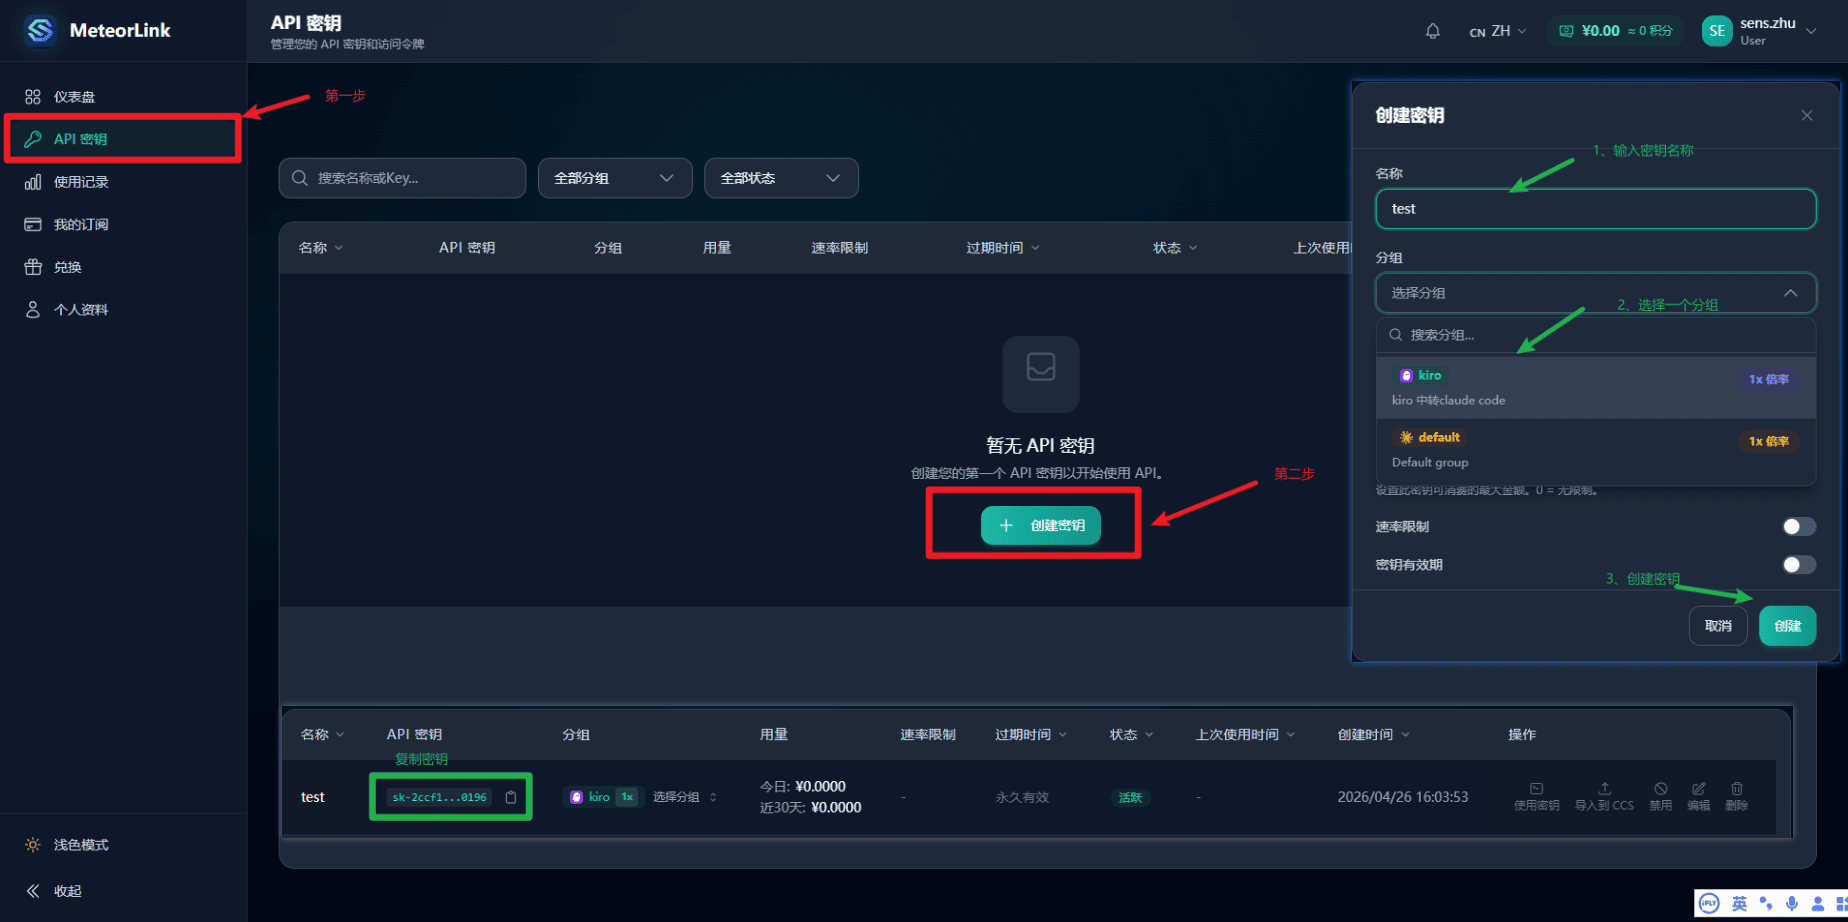
Task: Click the sk-2ccf1...0196 key text
Action: pos(439,797)
